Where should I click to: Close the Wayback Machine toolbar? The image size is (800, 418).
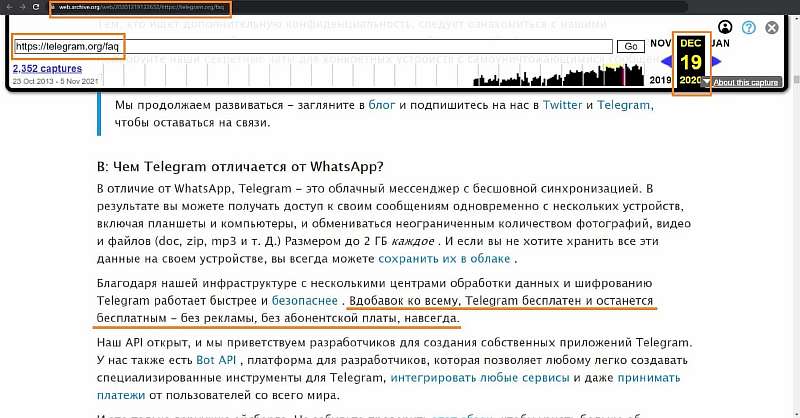(x=772, y=28)
